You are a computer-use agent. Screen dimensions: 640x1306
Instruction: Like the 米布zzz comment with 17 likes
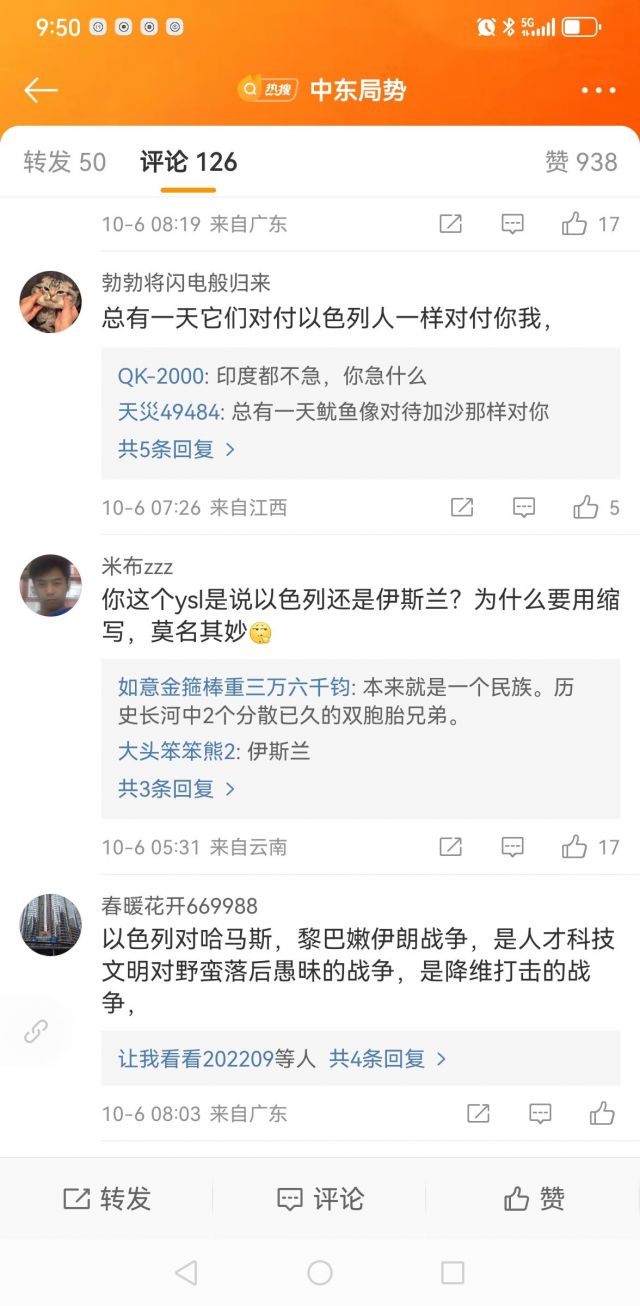[x=575, y=847]
